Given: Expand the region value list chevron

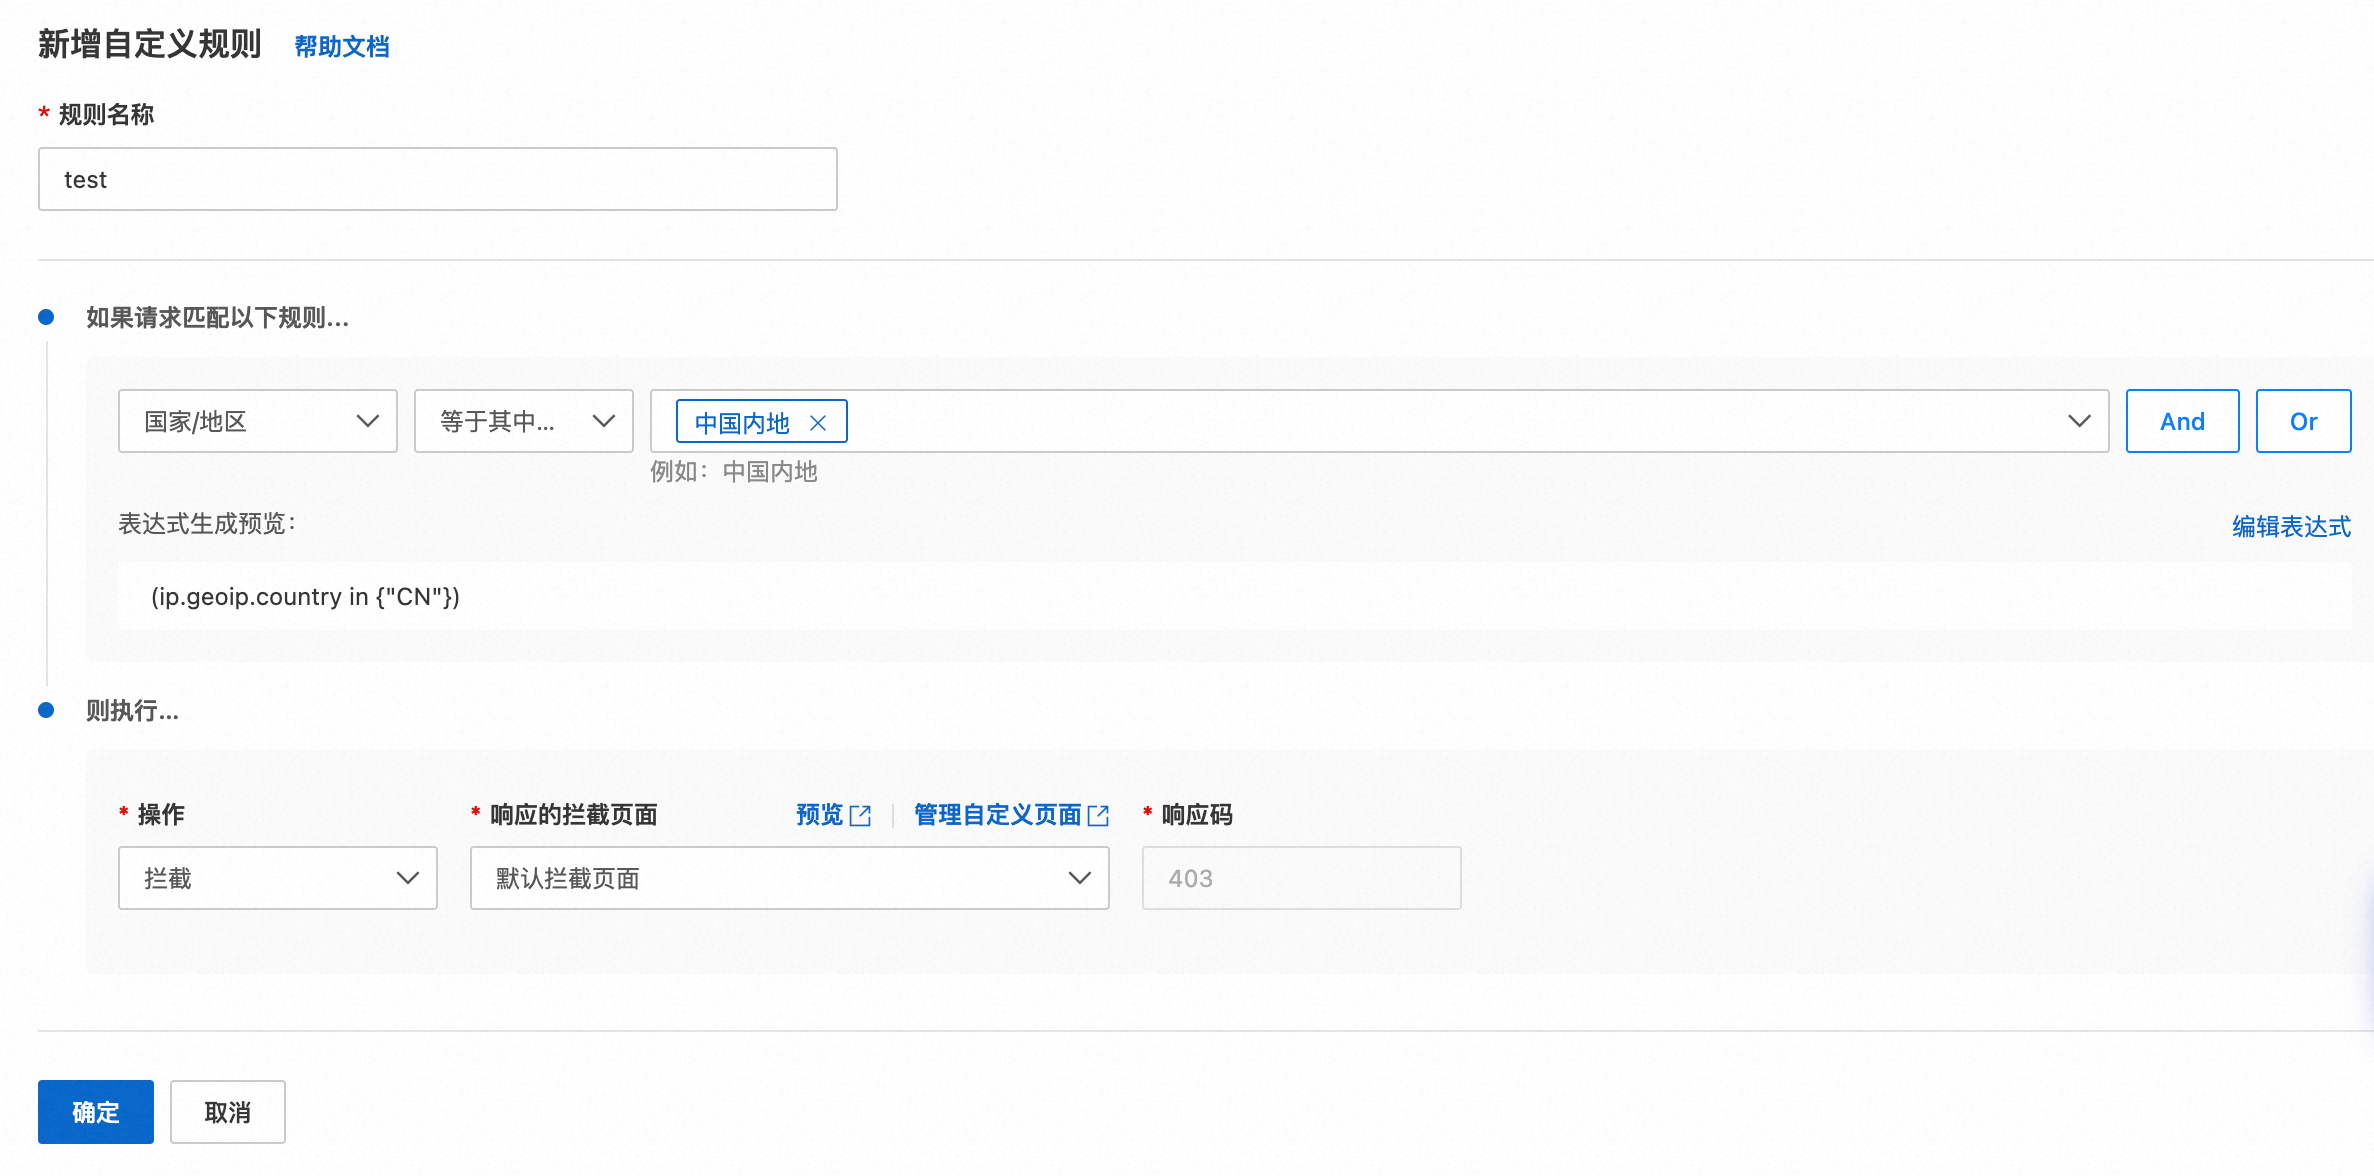Looking at the screenshot, I should tap(2079, 421).
